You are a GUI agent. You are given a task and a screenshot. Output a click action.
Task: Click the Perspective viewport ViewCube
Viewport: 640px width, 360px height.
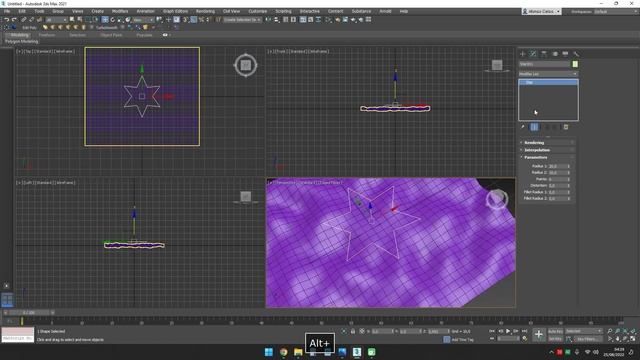pyautogui.click(x=497, y=199)
